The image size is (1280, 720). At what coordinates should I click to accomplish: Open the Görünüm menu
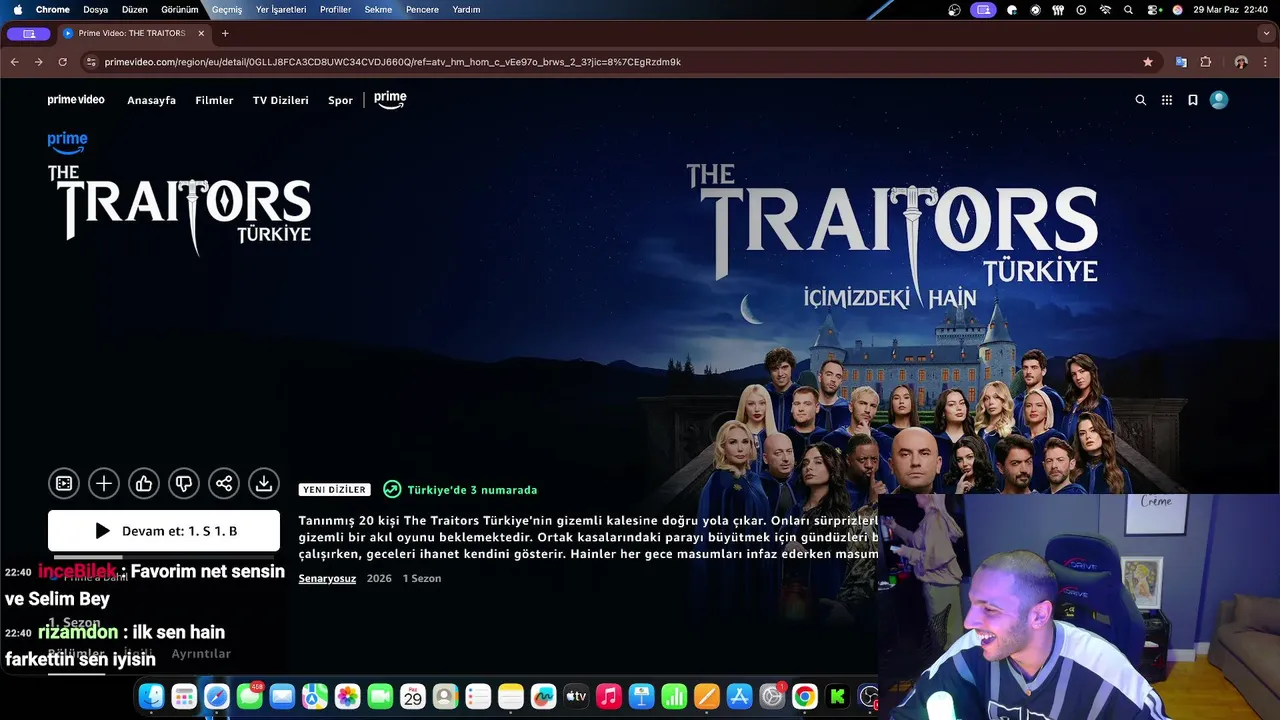[180, 10]
